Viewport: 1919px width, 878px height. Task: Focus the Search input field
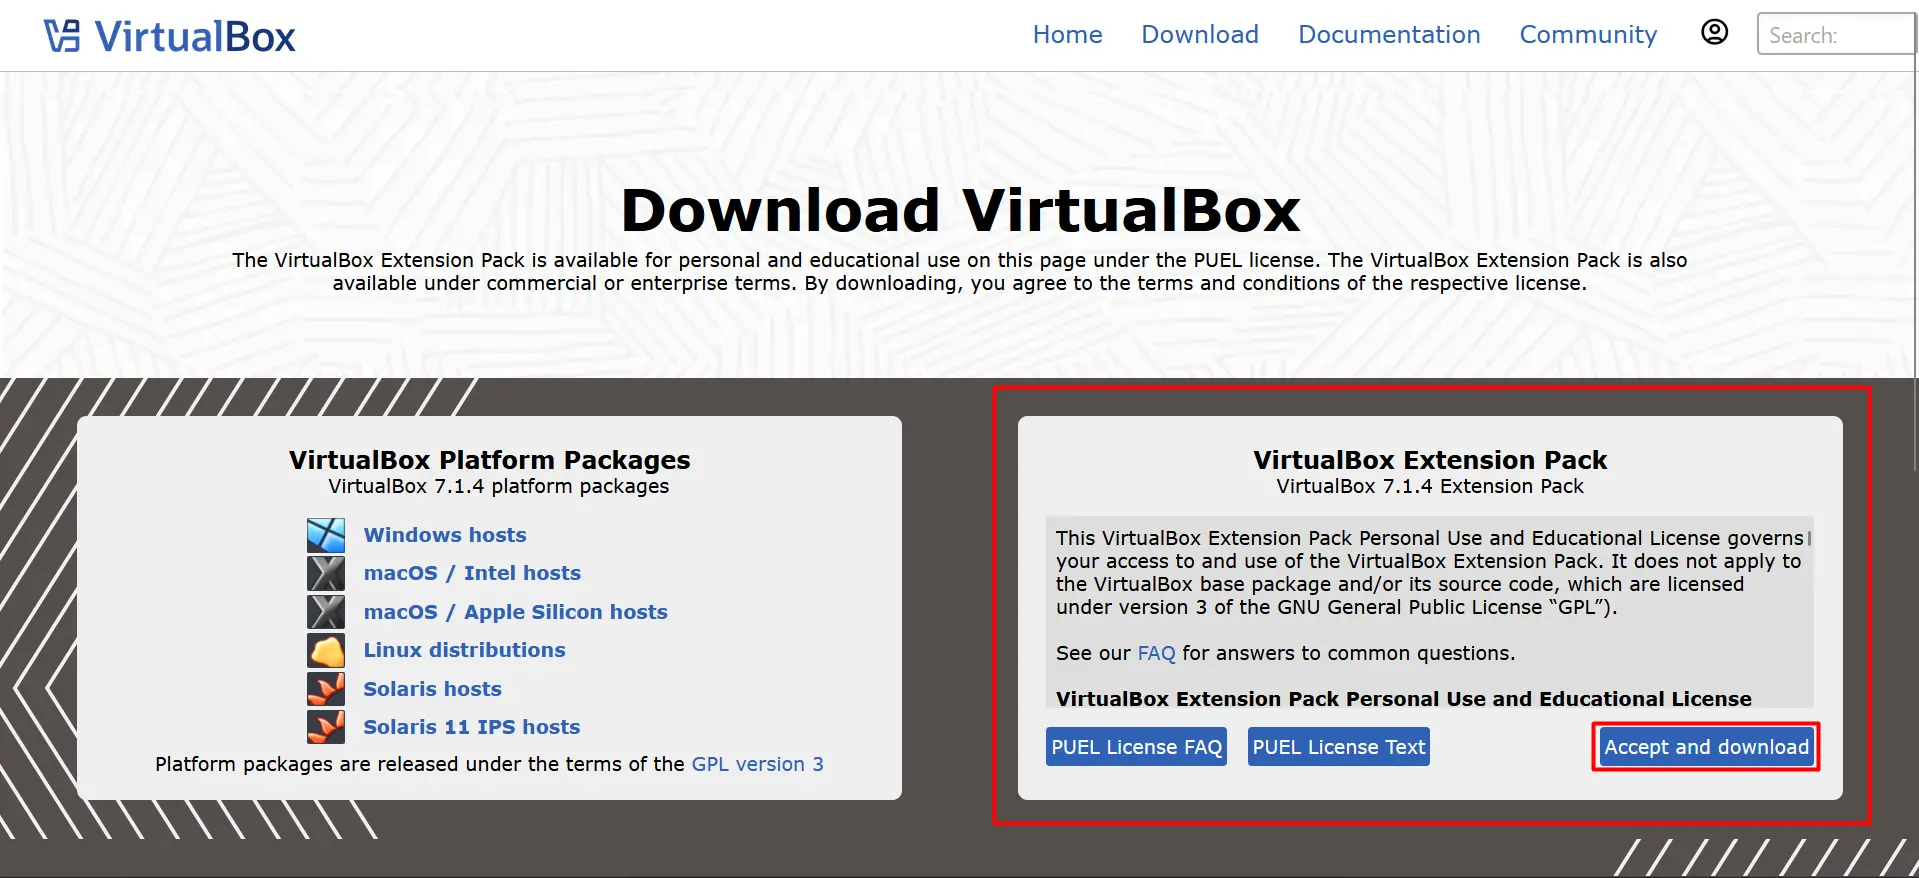(x=1835, y=35)
